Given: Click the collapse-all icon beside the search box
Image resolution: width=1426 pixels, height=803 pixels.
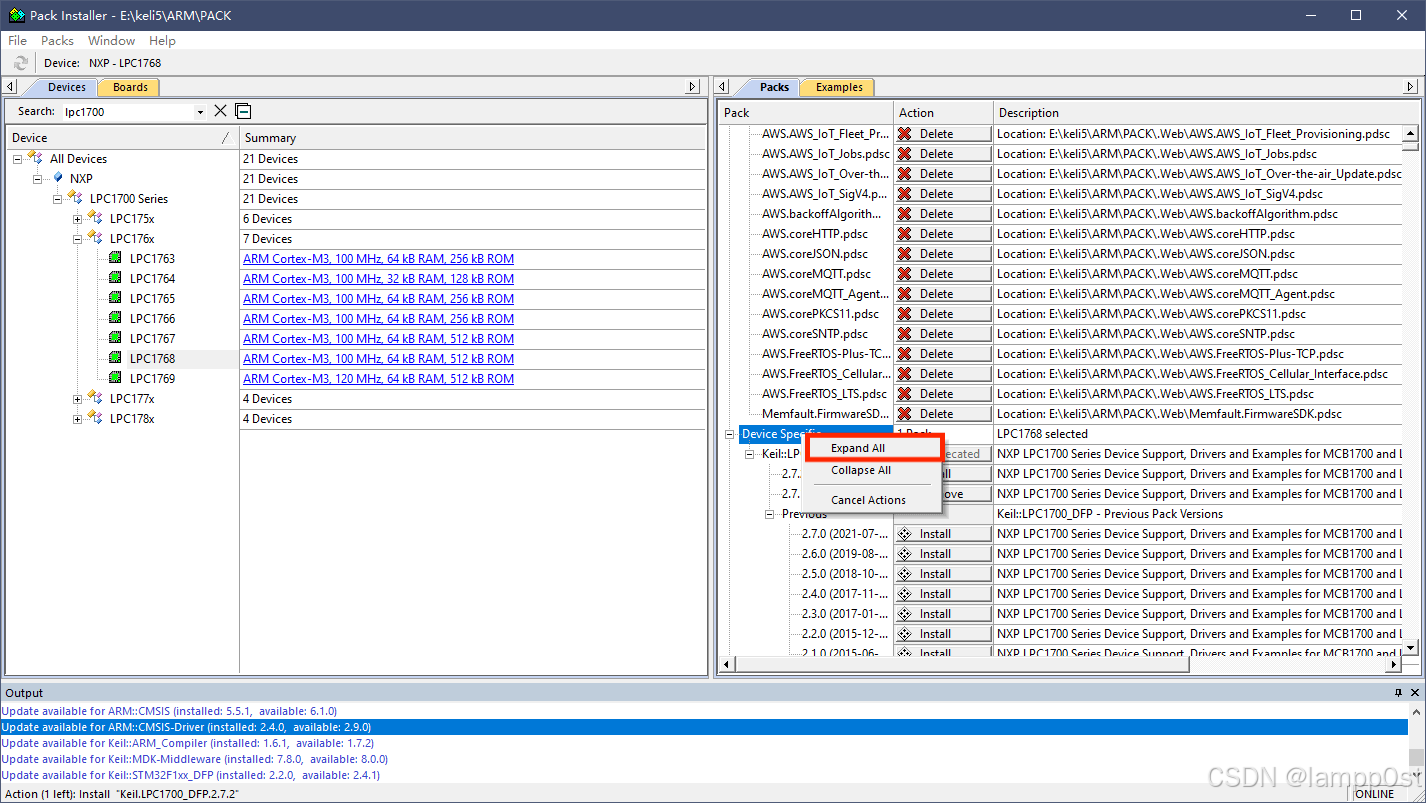Looking at the screenshot, I should [x=243, y=111].
